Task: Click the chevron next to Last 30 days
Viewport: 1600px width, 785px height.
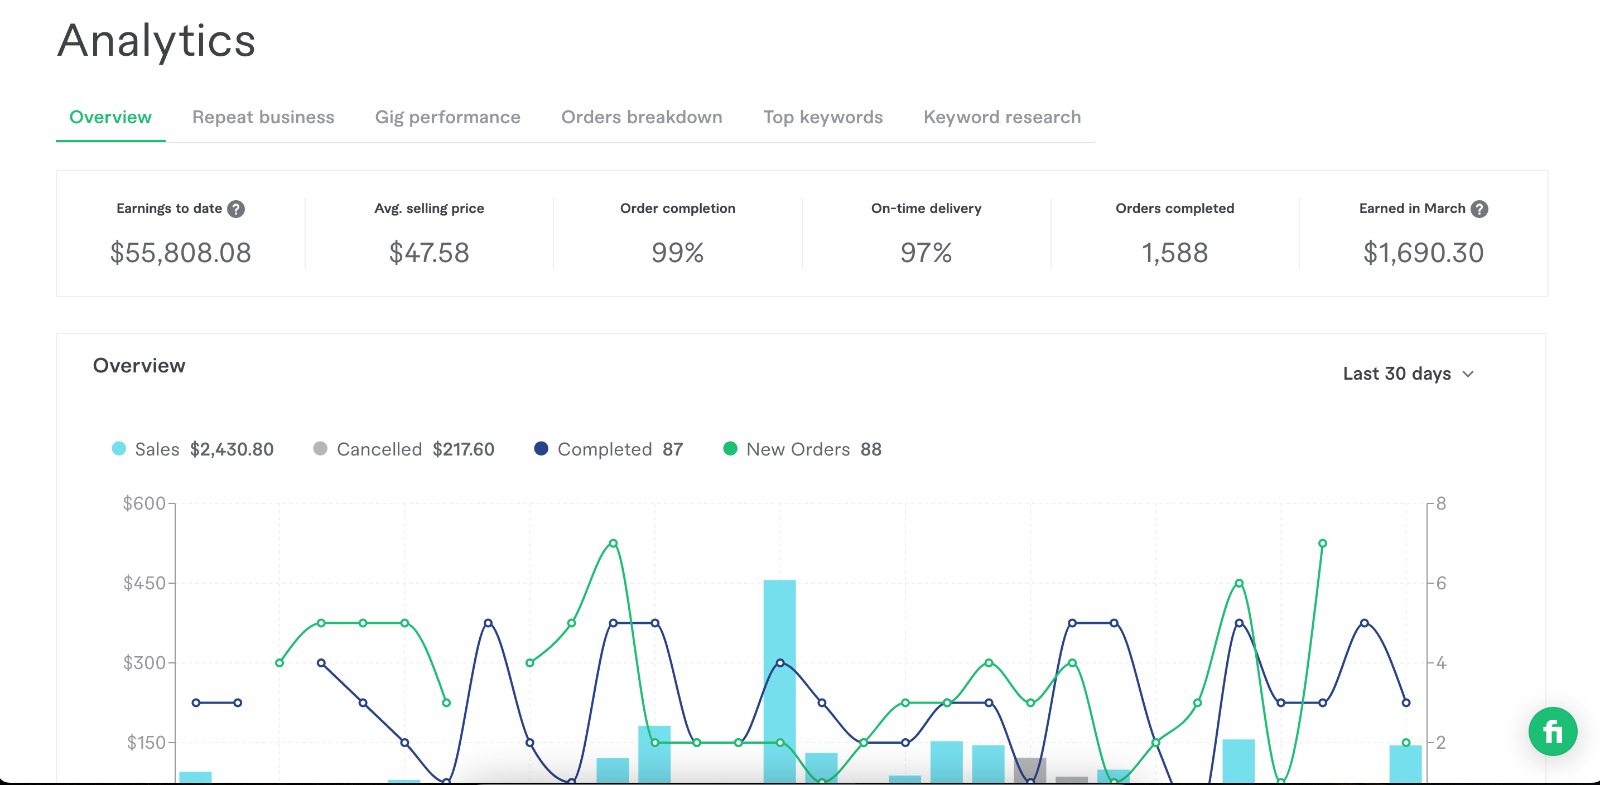Action: point(1468,374)
